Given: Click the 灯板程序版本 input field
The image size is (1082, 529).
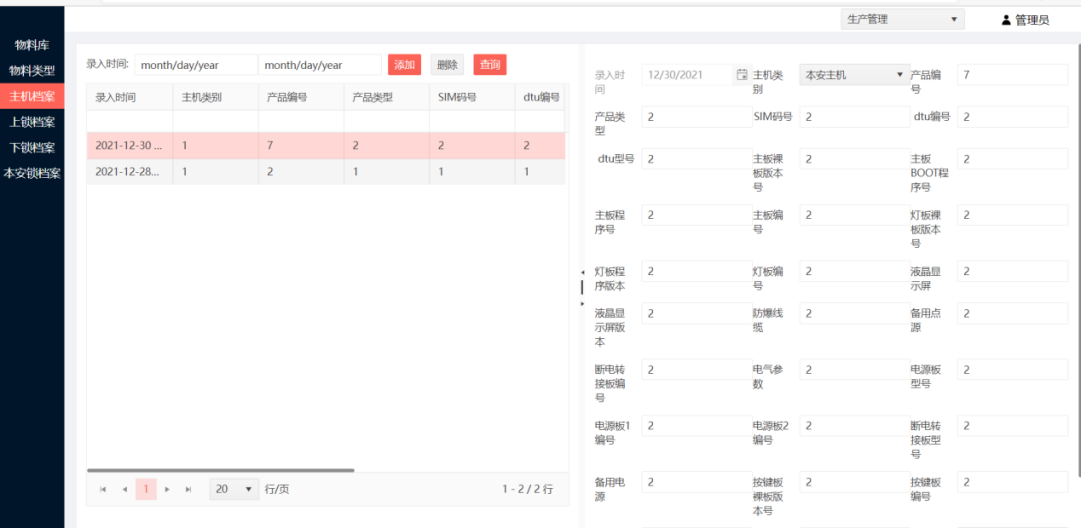Looking at the screenshot, I should click(697, 271).
